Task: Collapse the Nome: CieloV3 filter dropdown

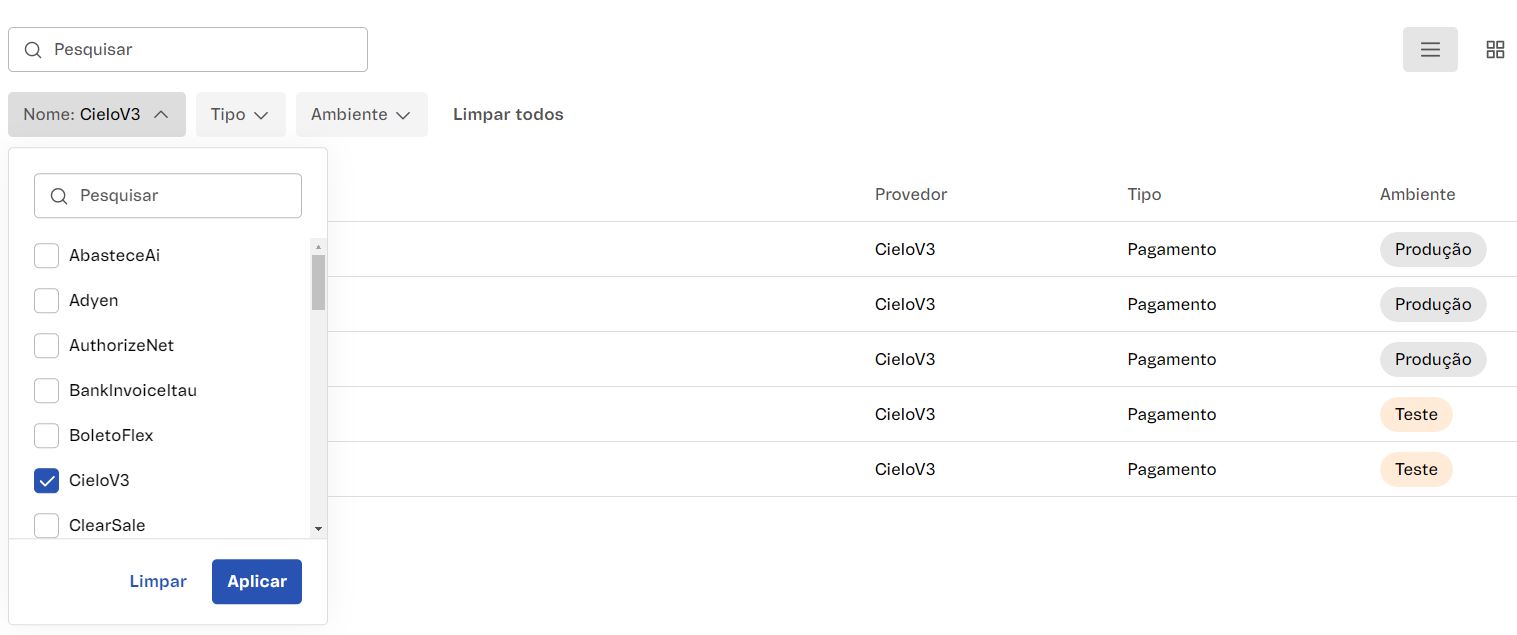Action: point(97,115)
